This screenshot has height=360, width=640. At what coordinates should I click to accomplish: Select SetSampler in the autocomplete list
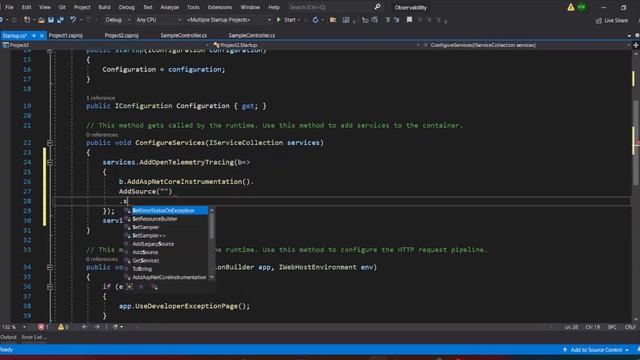coord(166,227)
